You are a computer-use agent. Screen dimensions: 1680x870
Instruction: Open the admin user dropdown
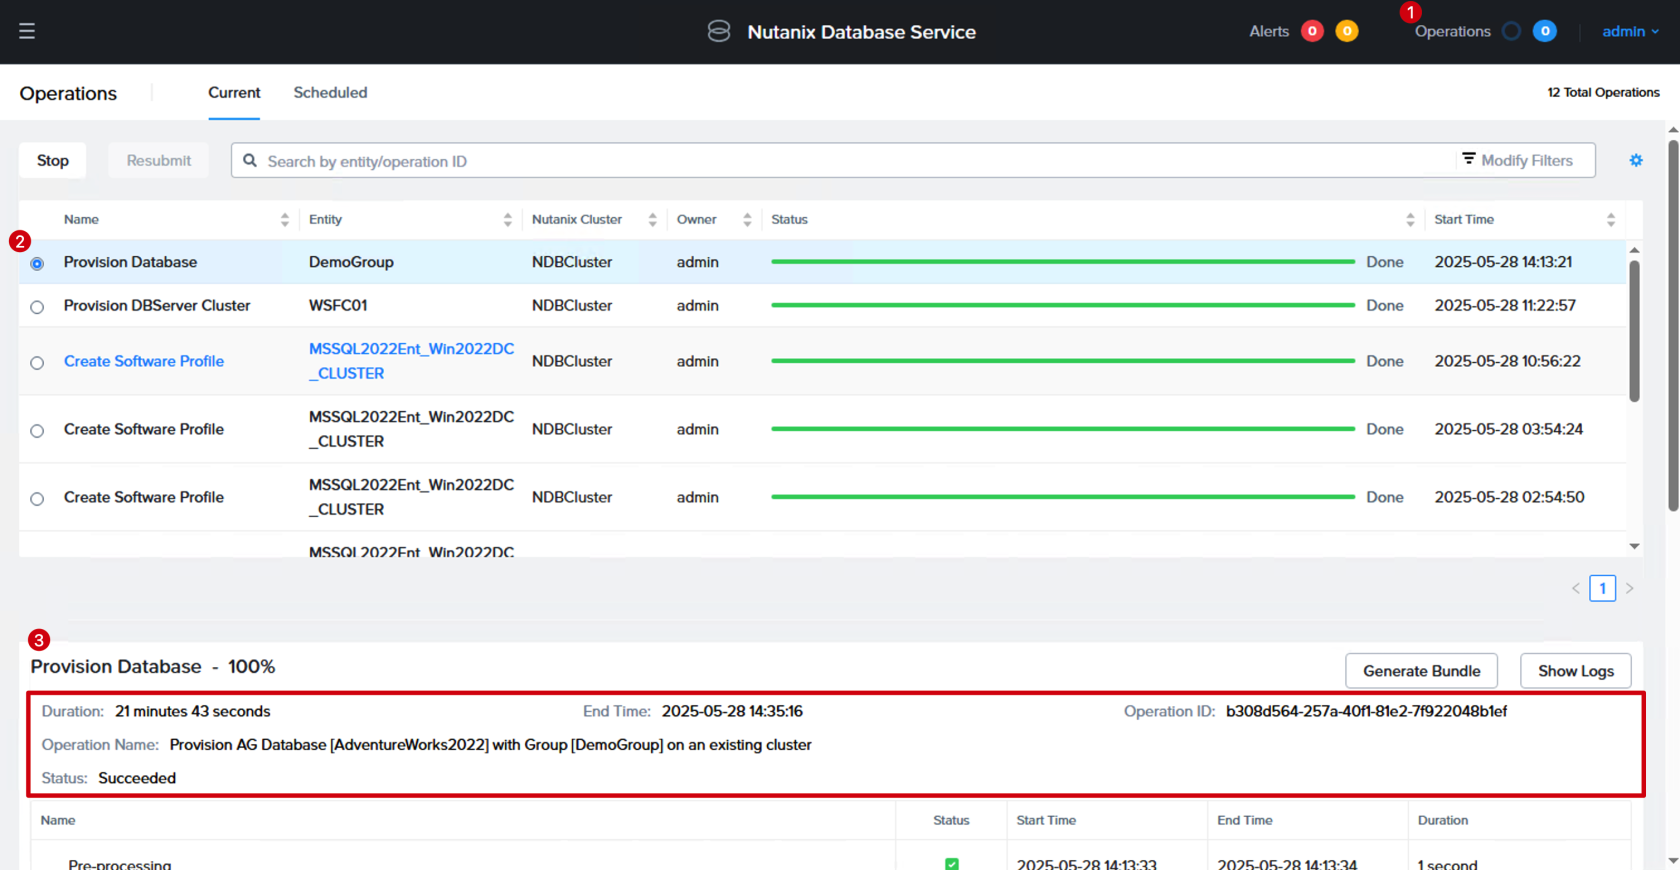pyautogui.click(x=1630, y=31)
